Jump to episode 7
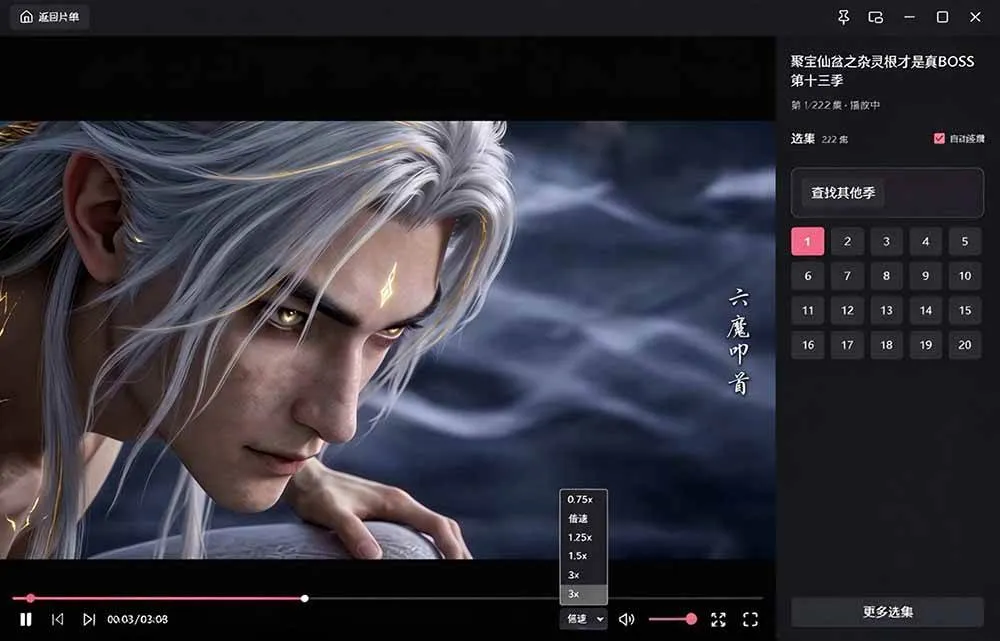Screen dimensions: 1000x641 point(847,276)
